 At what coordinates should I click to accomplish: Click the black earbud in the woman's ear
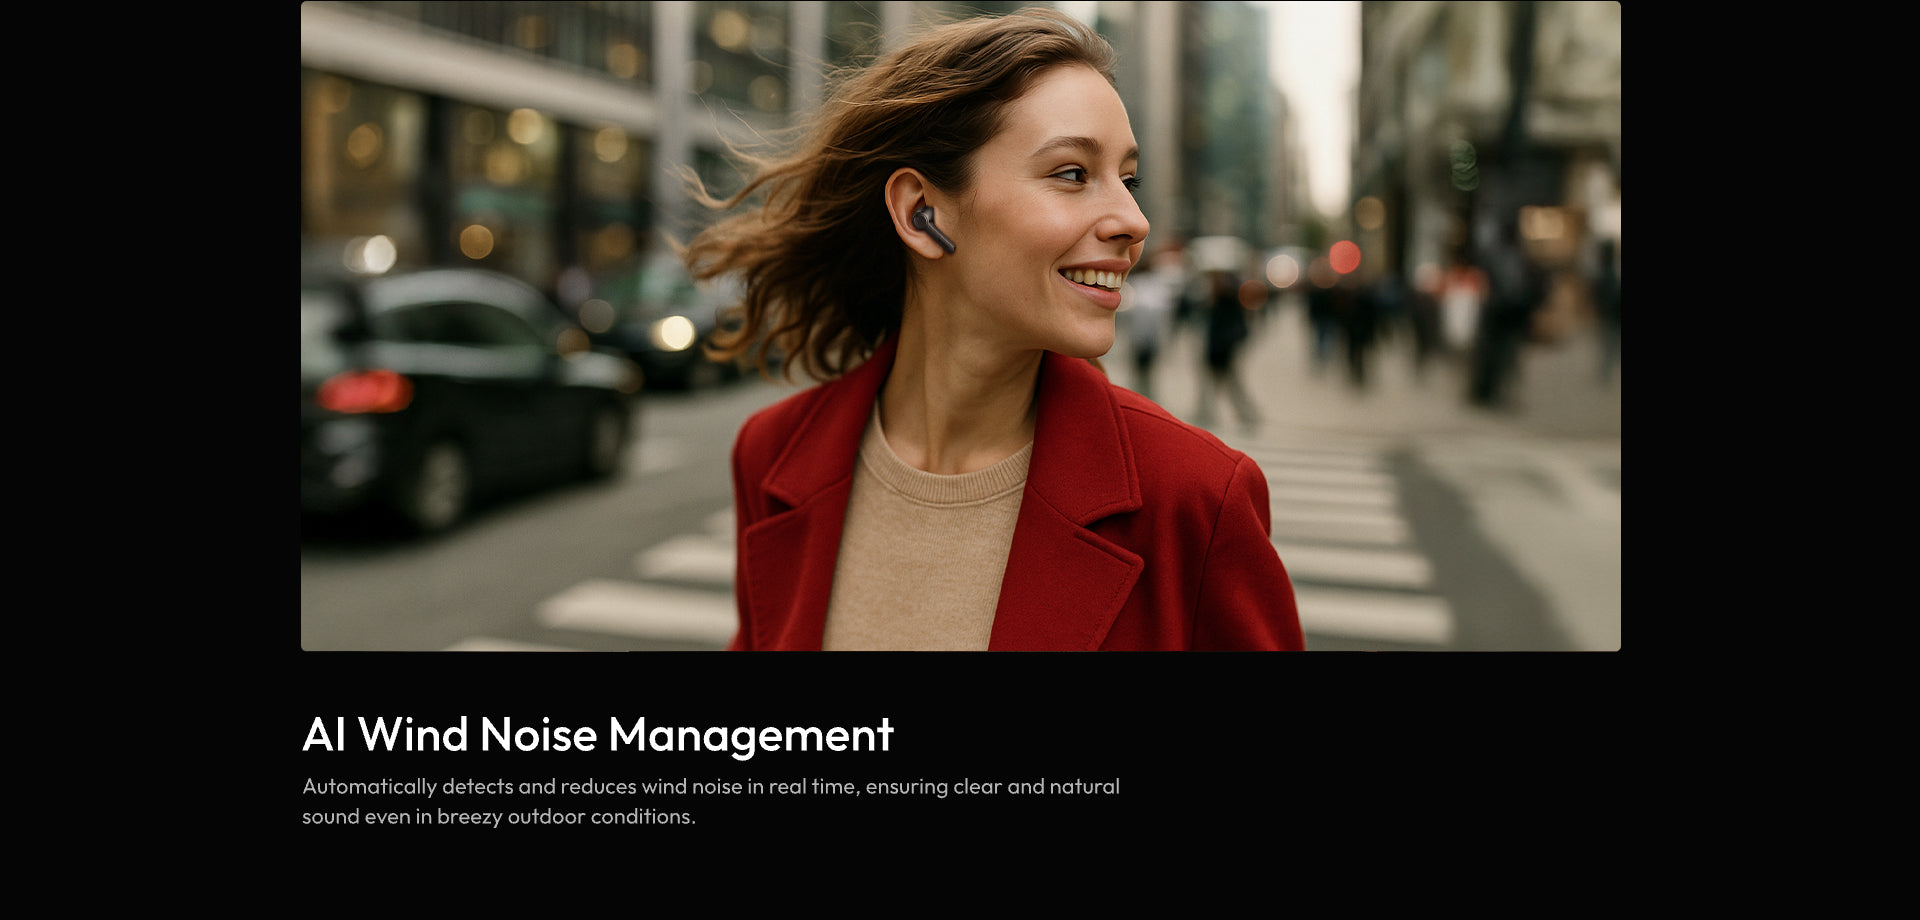pos(931,228)
